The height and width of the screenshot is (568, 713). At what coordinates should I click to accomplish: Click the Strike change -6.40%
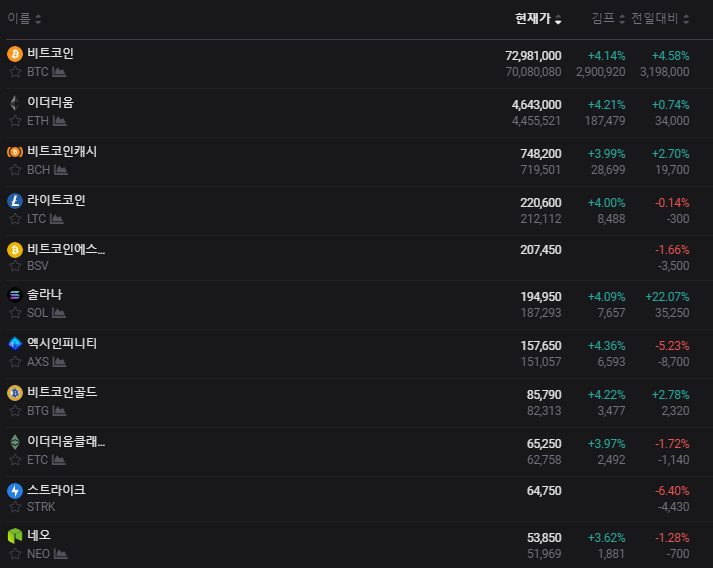click(672, 491)
